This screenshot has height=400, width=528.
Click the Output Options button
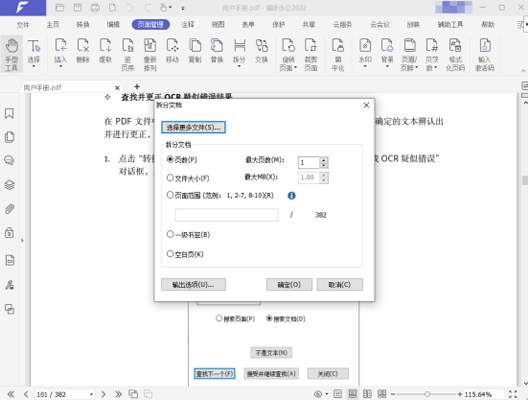193,285
